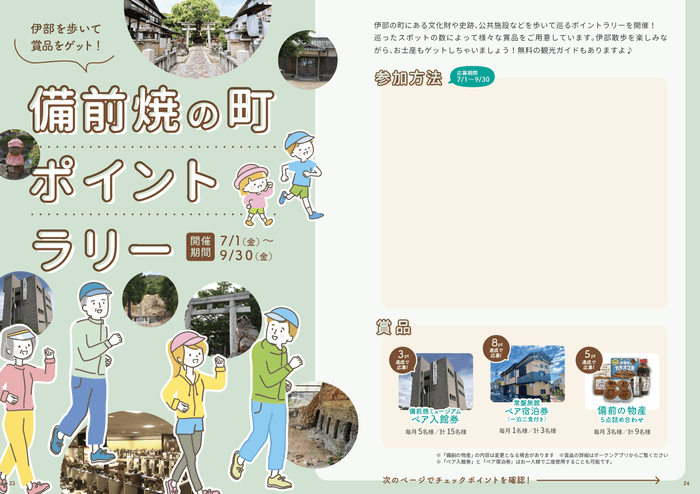Click the brown 開催期間 badge
The image size is (700, 494).
click(x=200, y=247)
